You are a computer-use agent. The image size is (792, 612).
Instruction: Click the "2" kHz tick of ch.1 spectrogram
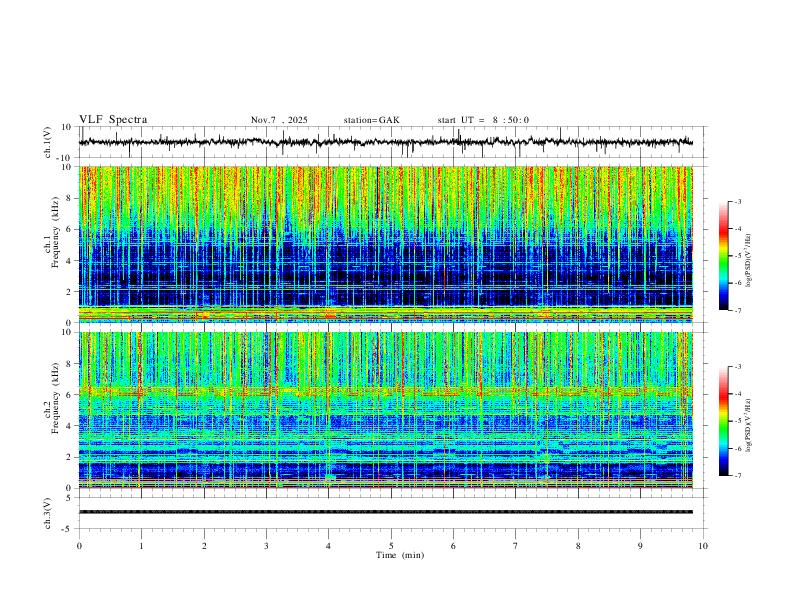[69, 292]
